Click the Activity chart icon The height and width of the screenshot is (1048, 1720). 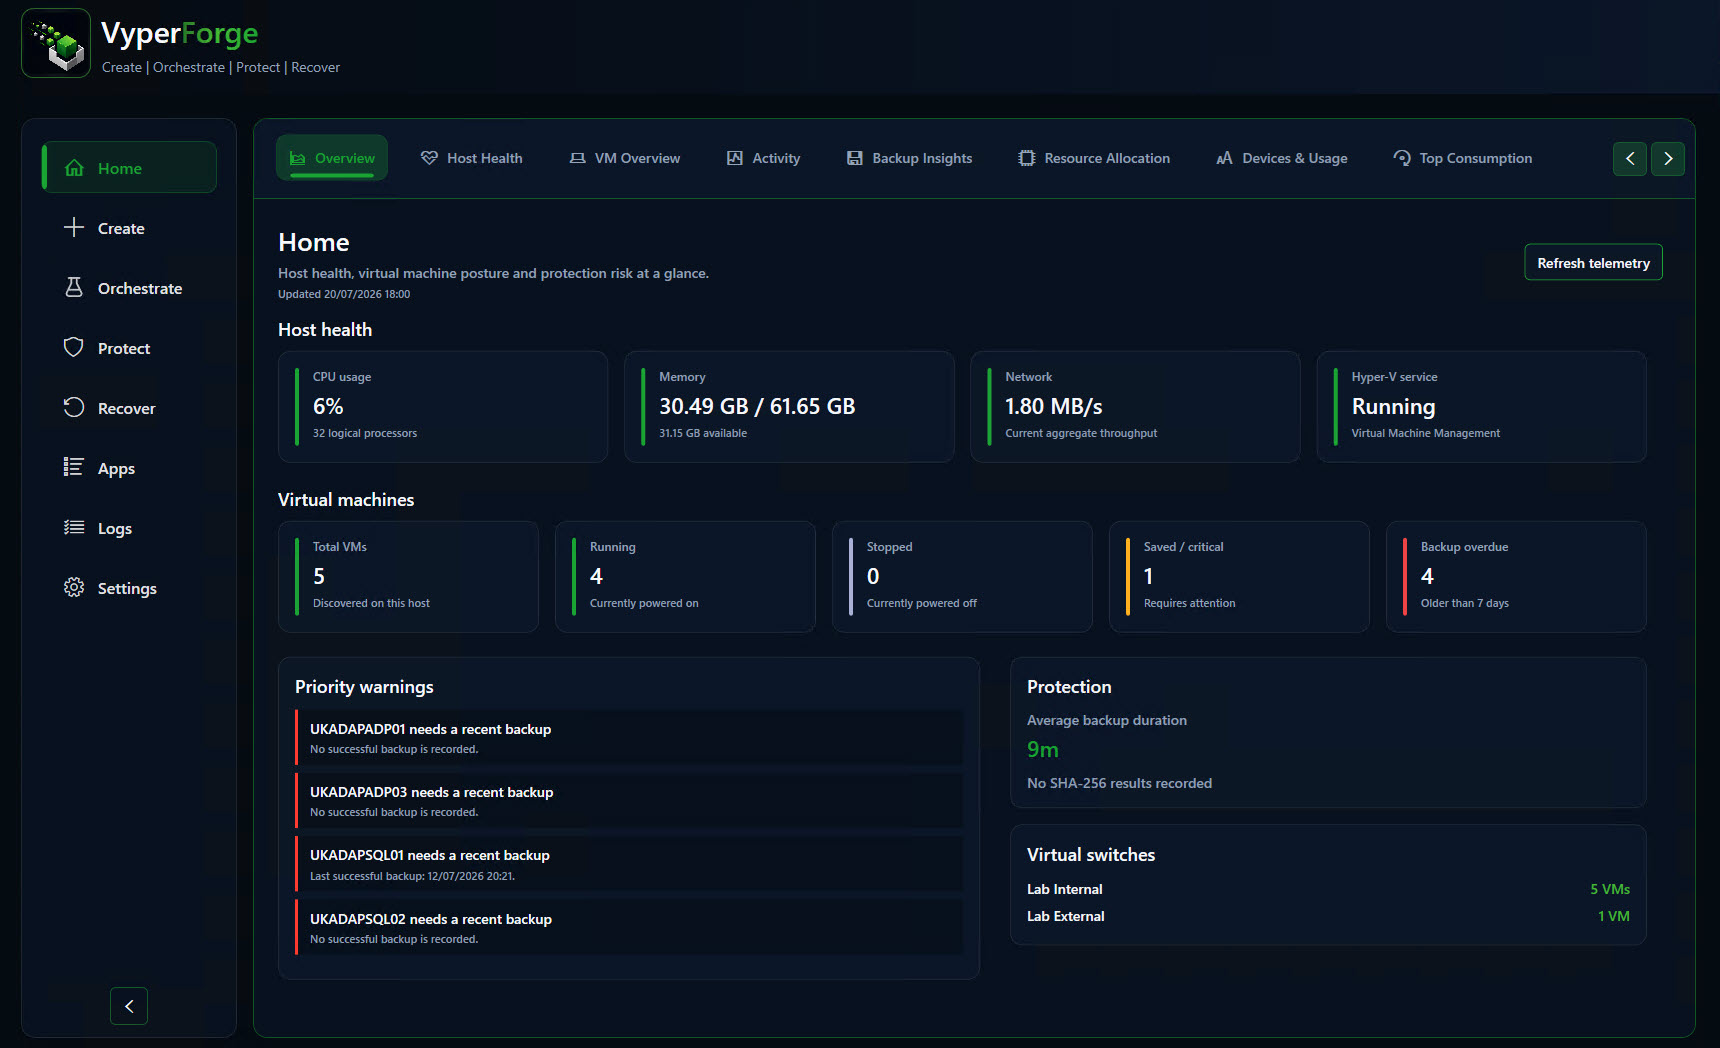coord(735,158)
